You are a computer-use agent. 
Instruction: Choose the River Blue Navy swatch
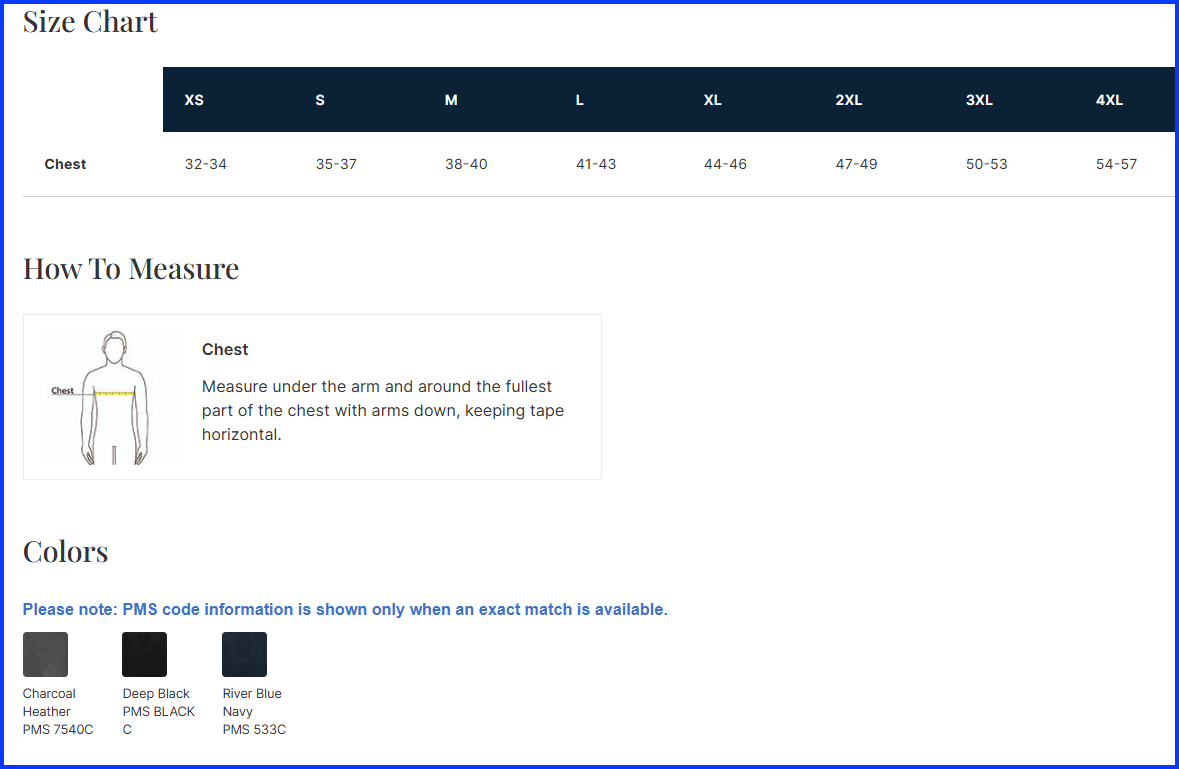tap(244, 654)
